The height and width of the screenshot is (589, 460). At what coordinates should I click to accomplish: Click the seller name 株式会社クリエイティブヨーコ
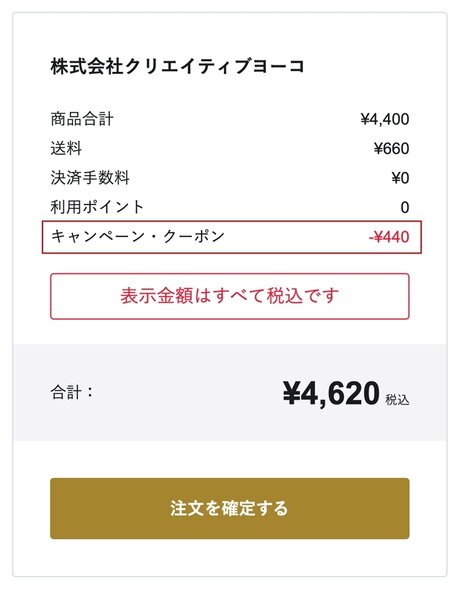177,66
